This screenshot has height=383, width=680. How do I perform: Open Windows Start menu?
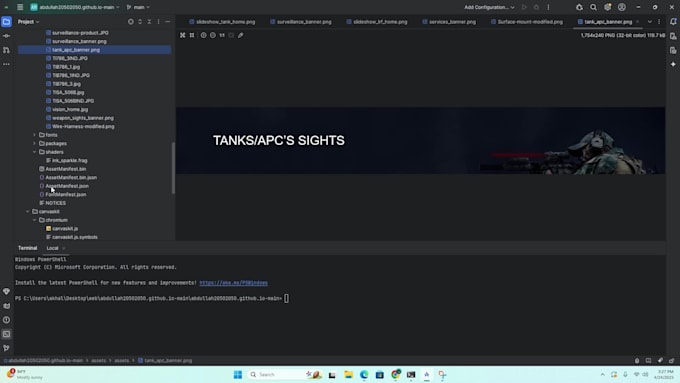(238, 374)
